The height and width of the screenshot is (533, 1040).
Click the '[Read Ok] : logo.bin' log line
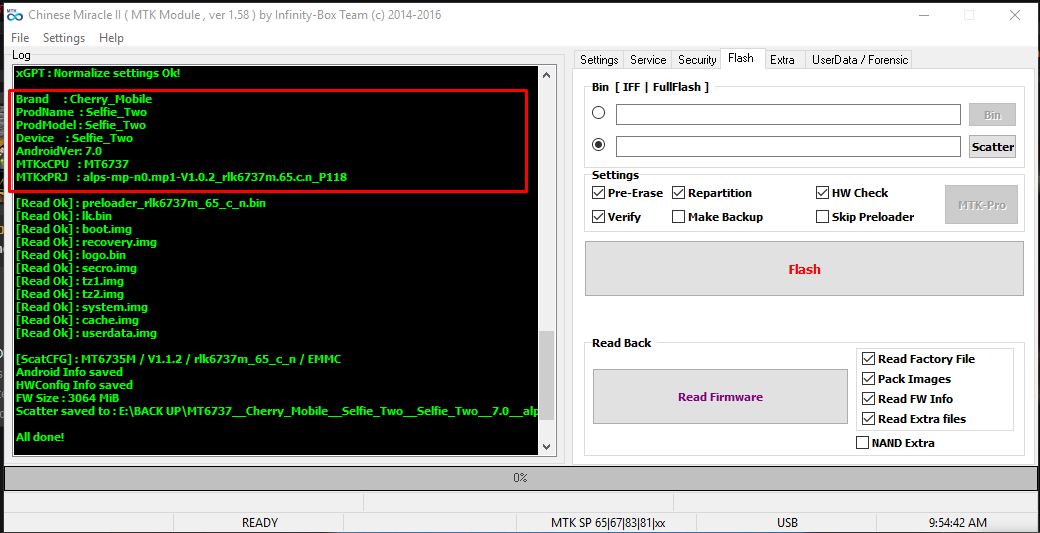click(x=71, y=255)
